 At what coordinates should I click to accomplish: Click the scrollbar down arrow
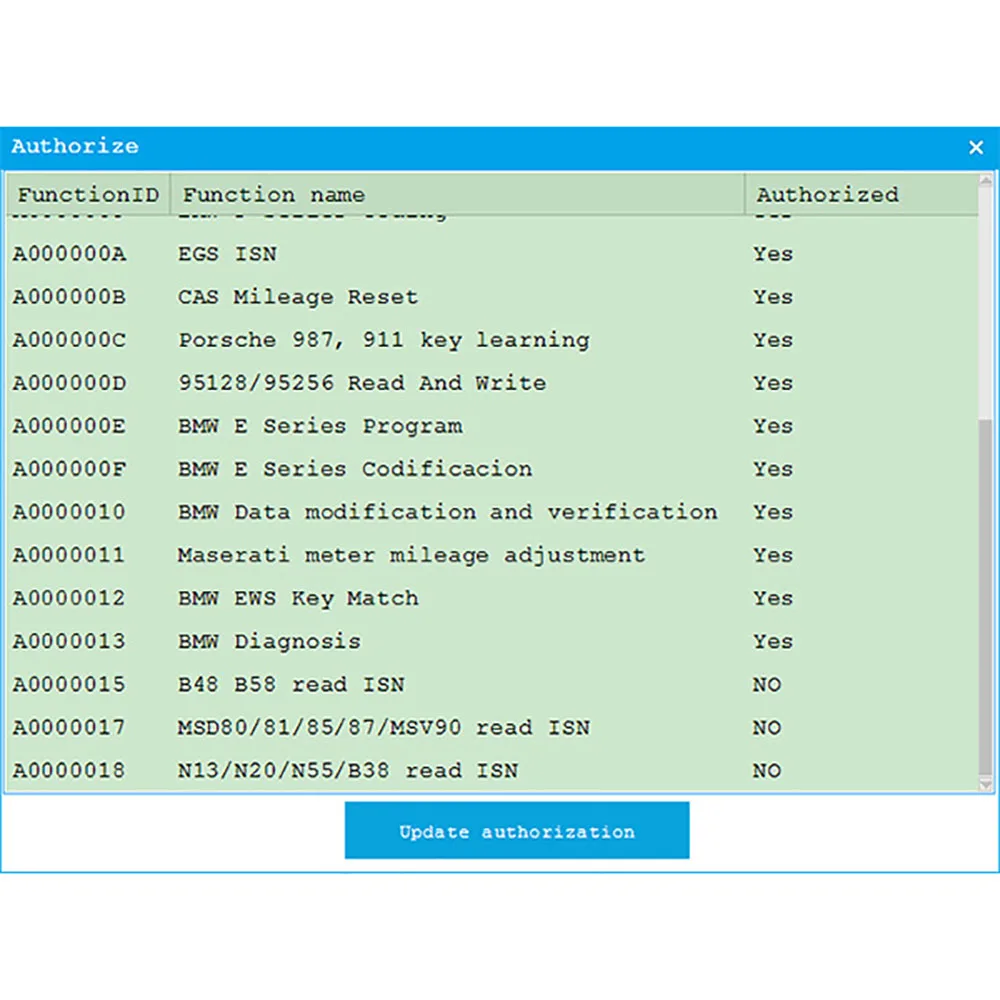[985, 784]
